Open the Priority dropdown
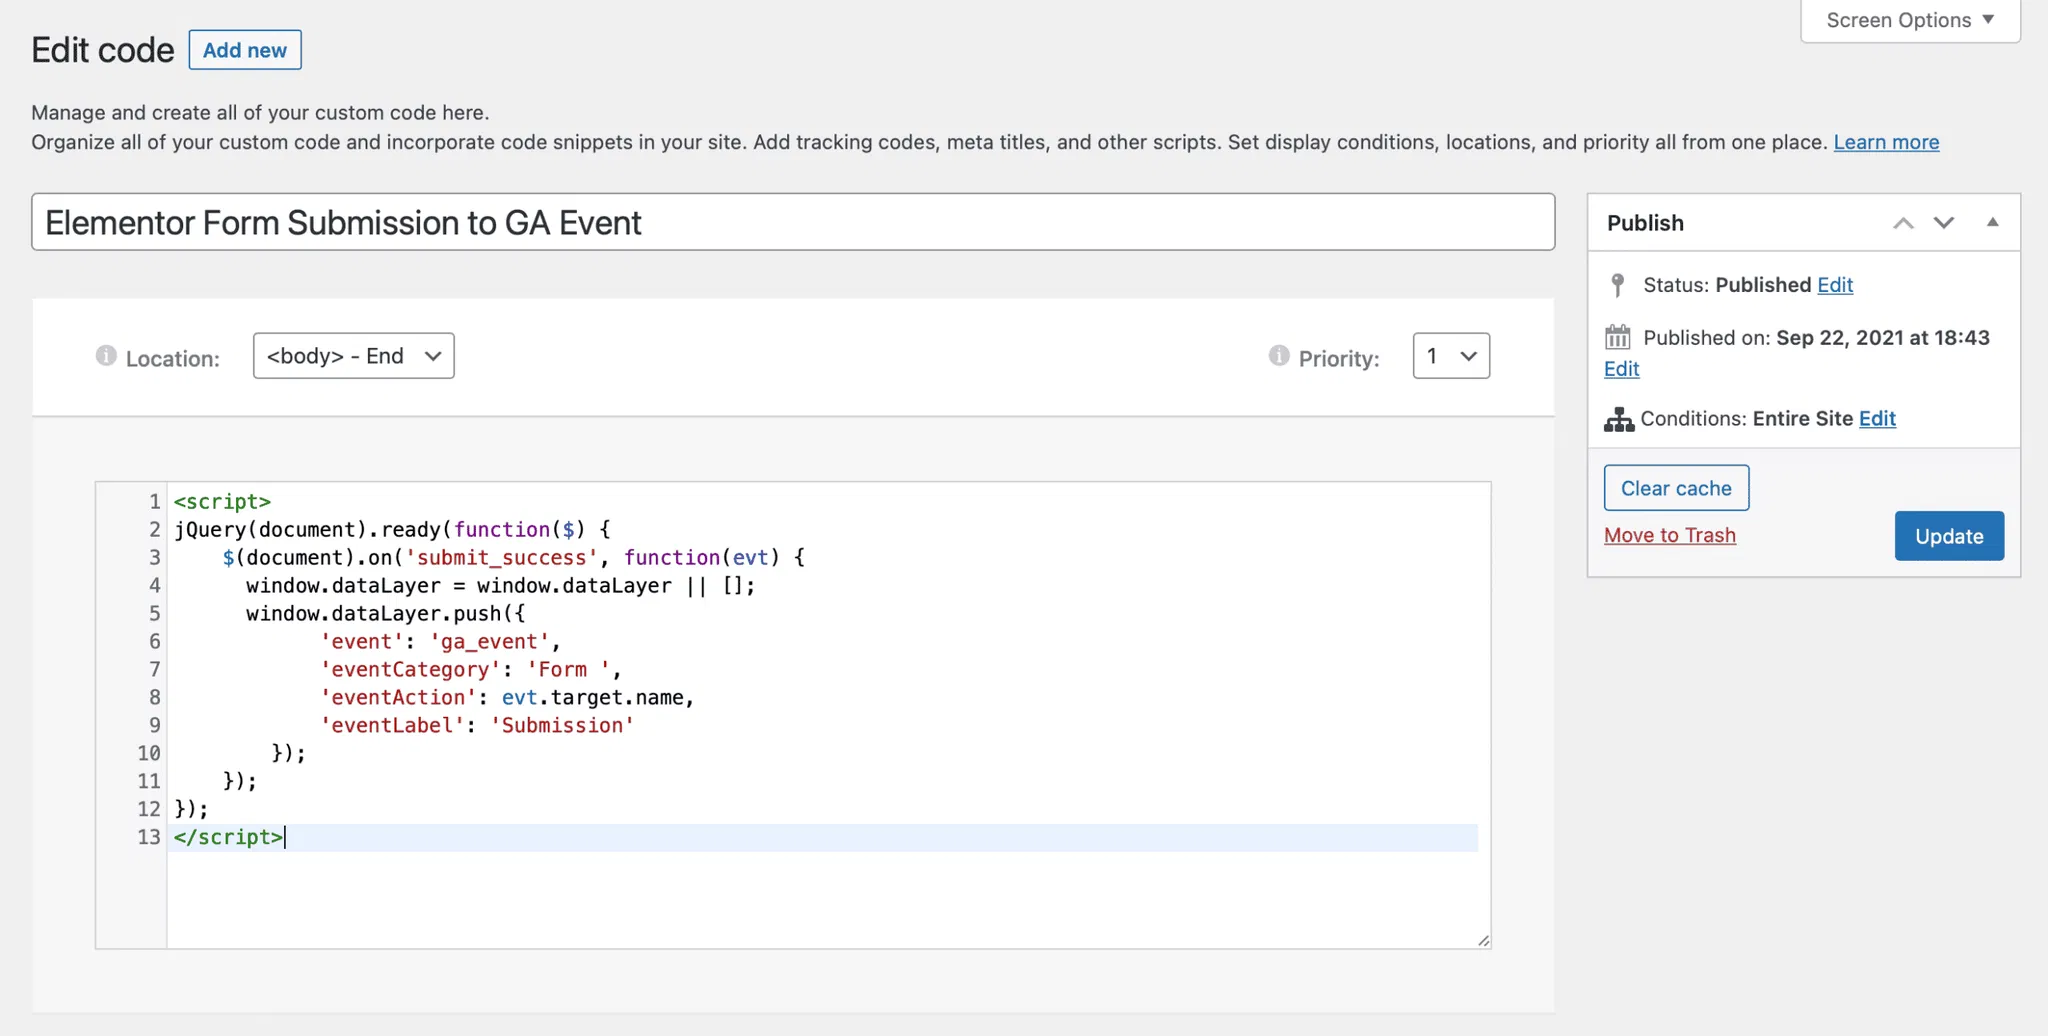Screen dimensions: 2048x1036 point(1451,356)
